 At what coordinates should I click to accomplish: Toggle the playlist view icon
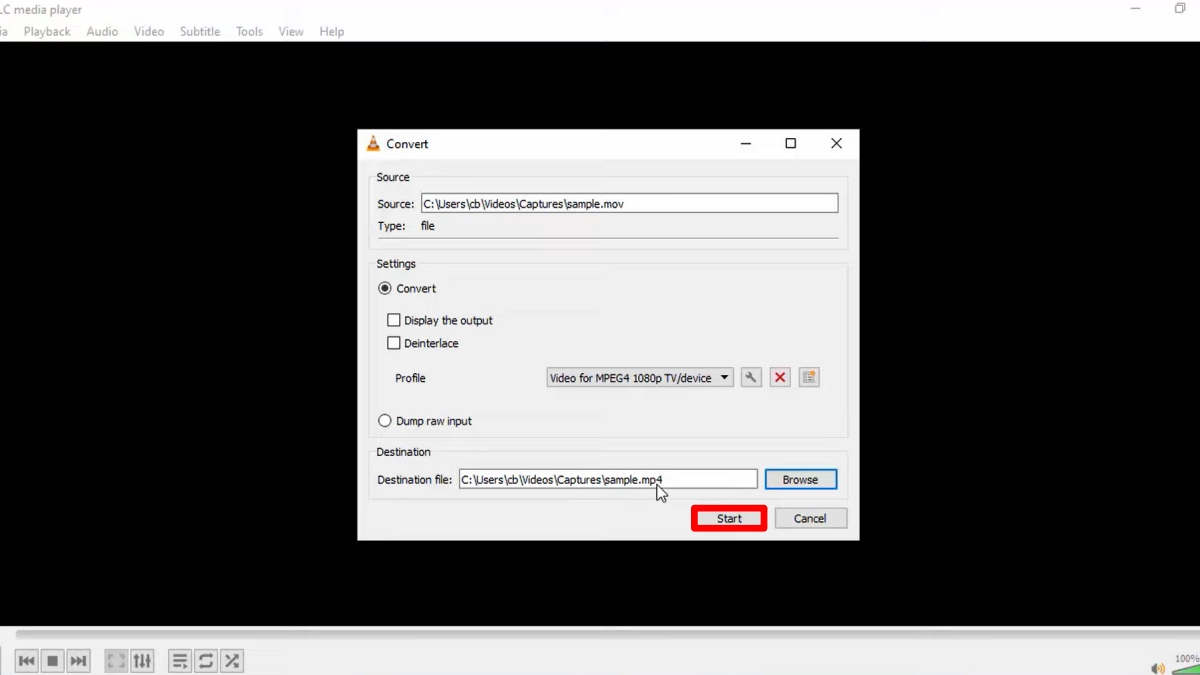pos(179,661)
